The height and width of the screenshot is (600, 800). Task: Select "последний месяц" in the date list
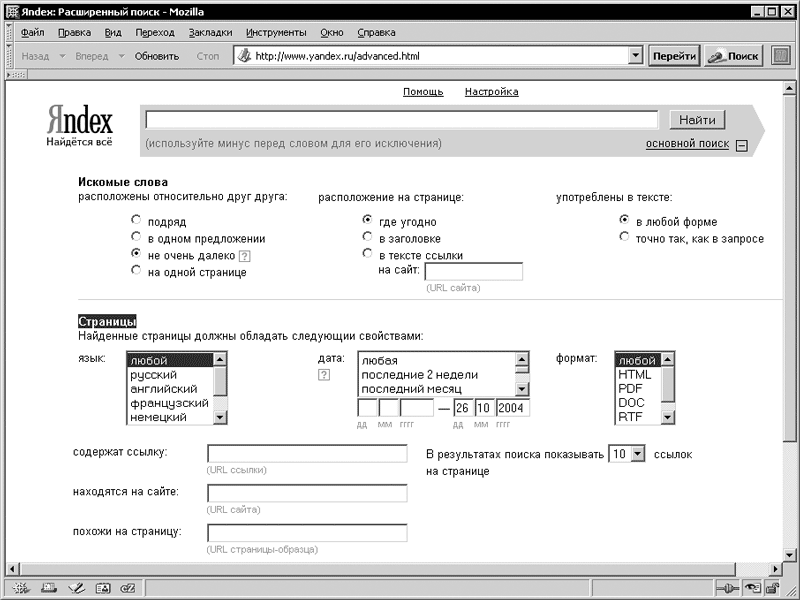437,389
